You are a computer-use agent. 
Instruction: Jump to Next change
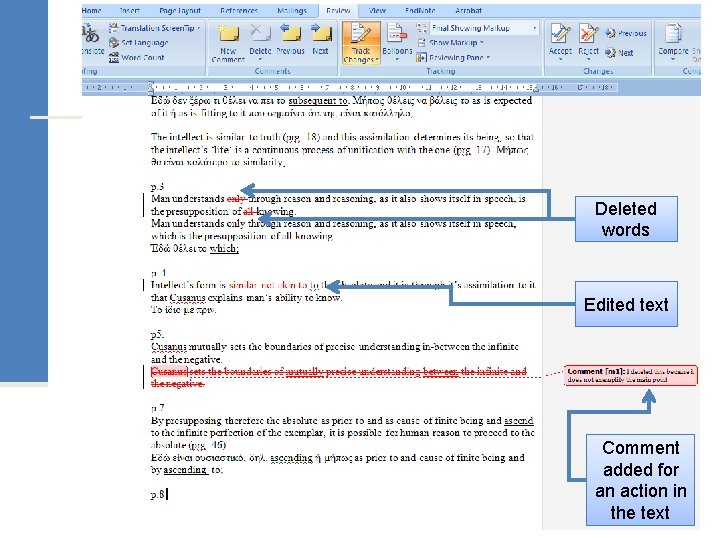pyautogui.click(x=619, y=53)
